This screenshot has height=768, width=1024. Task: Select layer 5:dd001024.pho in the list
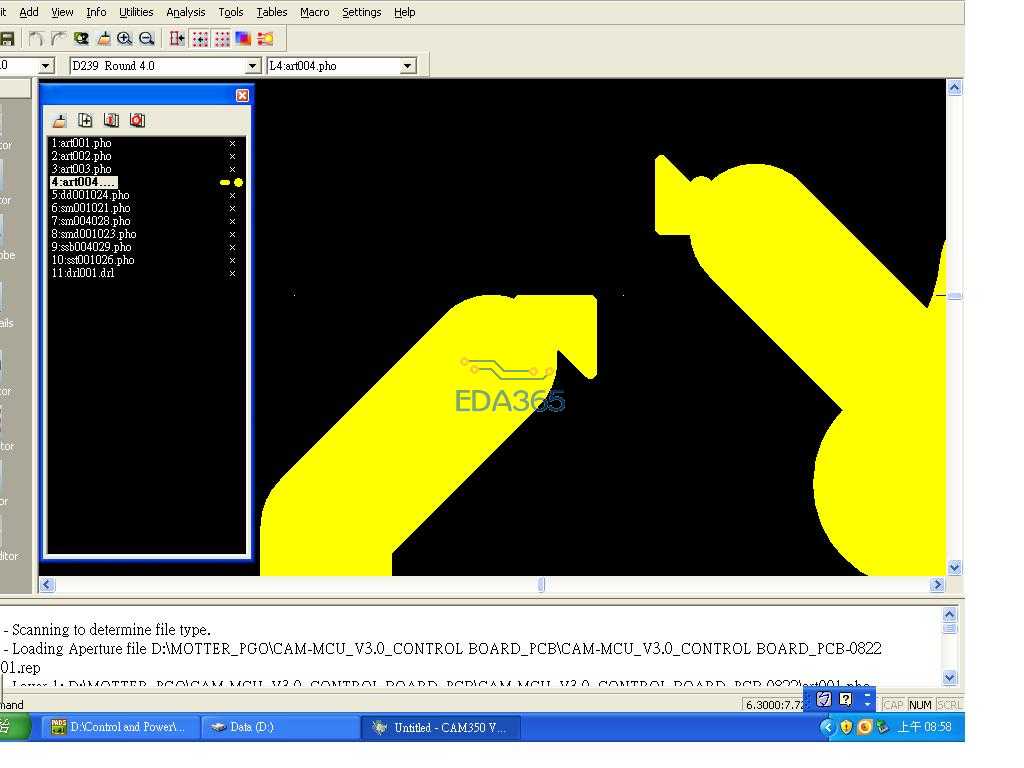[91, 195]
